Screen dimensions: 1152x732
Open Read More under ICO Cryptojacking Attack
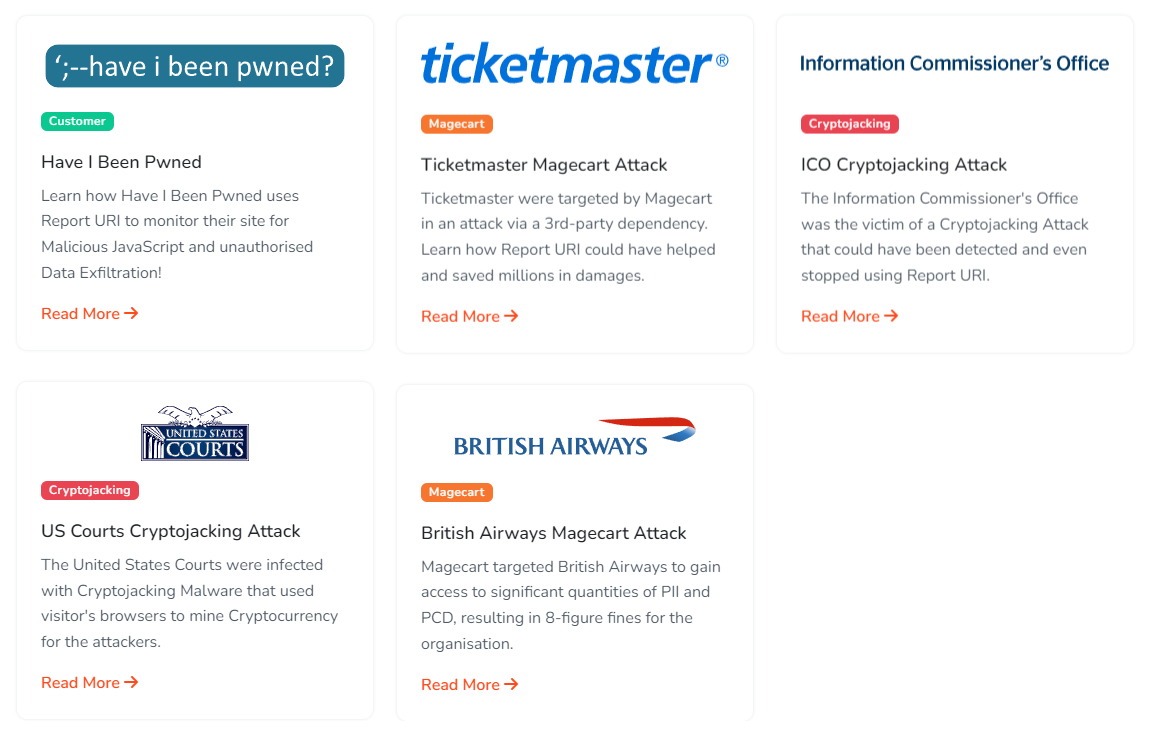point(849,317)
